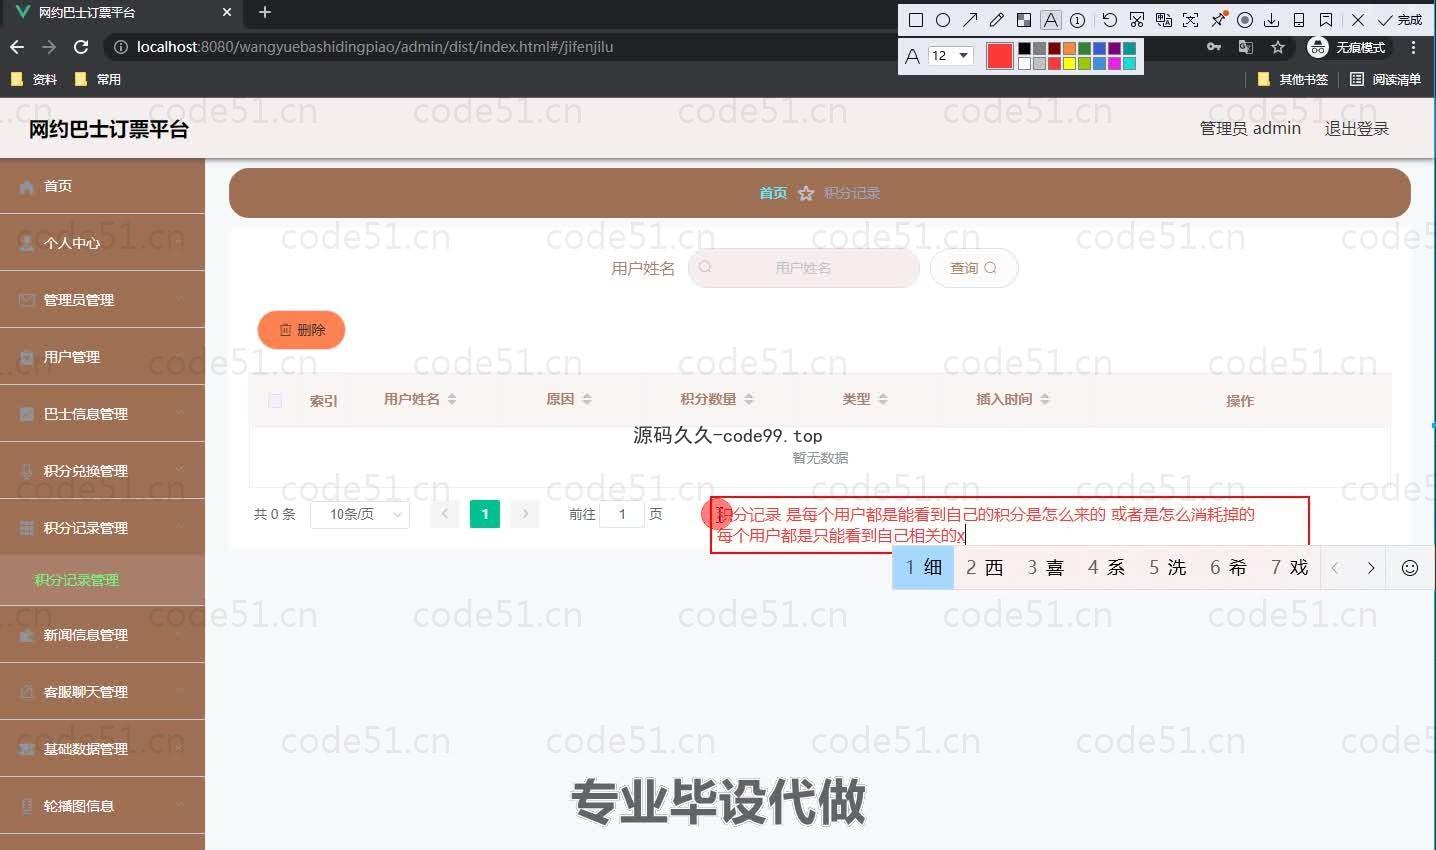
Task: Click 退出登录 to log out
Action: [x=1356, y=128]
